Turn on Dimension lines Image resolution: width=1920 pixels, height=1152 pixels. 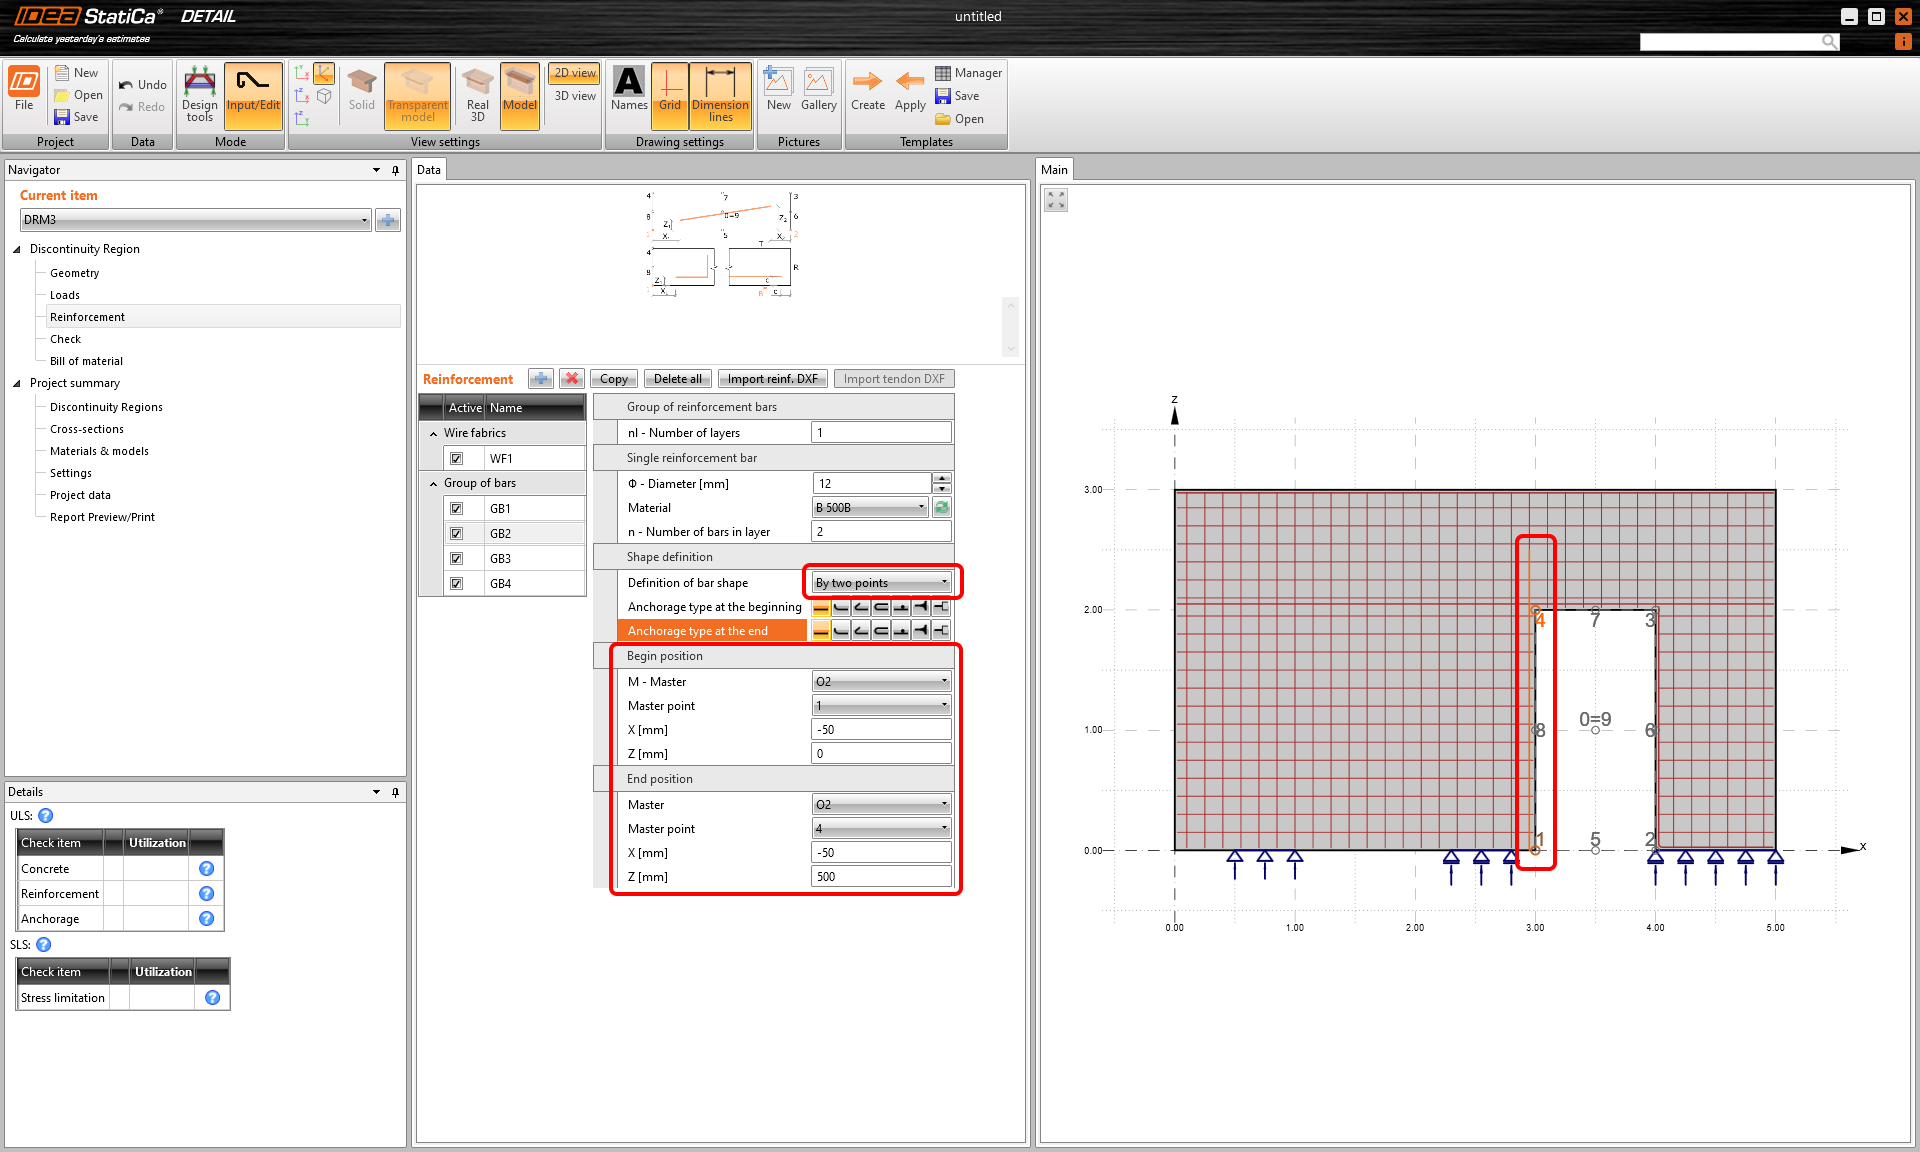point(721,95)
